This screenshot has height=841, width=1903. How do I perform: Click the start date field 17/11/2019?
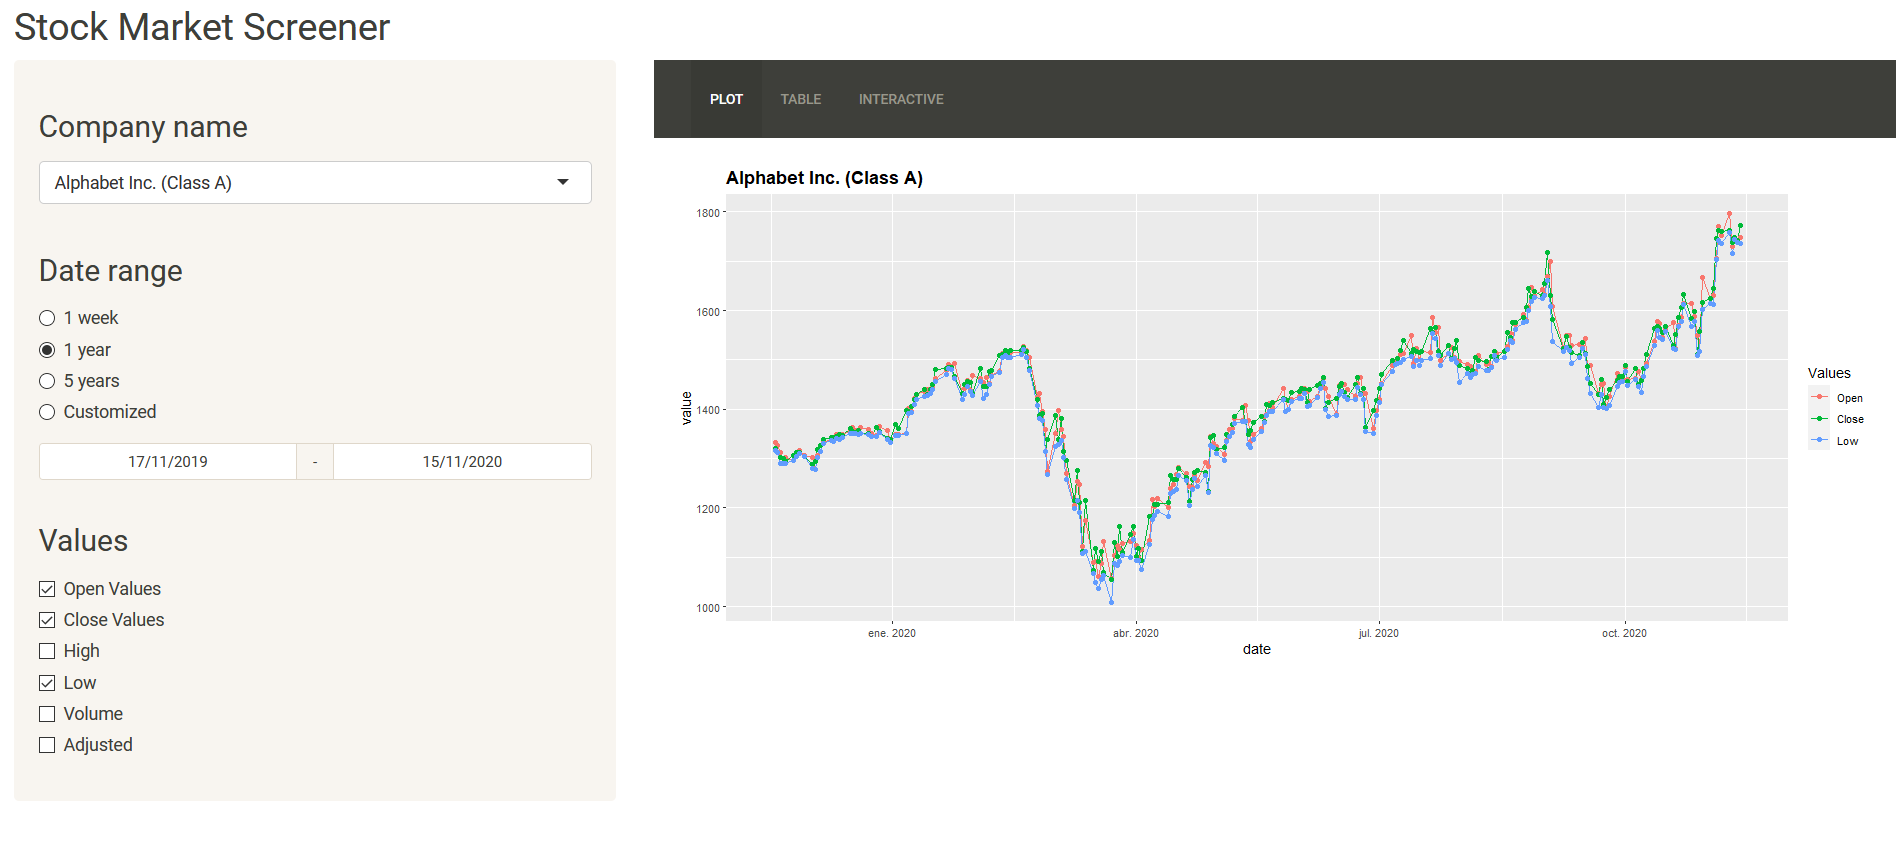click(x=168, y=462)
